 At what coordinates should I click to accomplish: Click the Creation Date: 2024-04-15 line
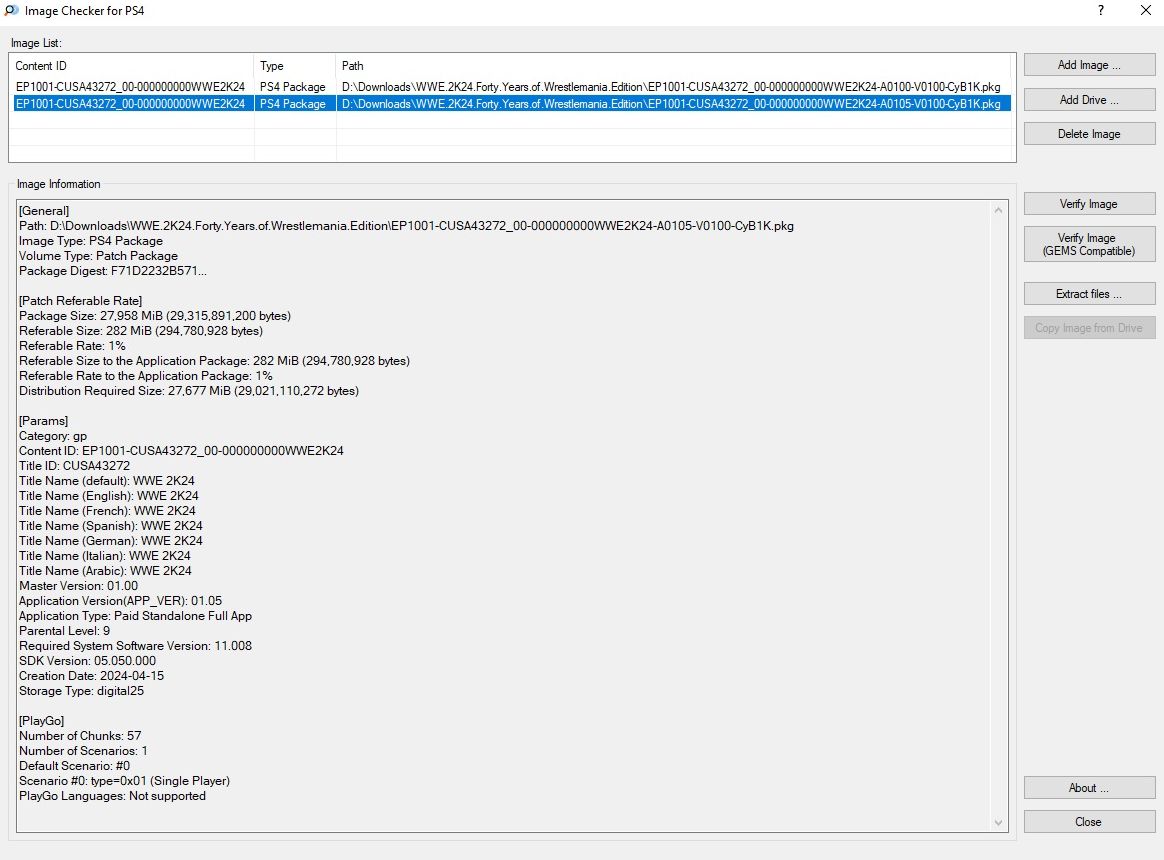91,676
